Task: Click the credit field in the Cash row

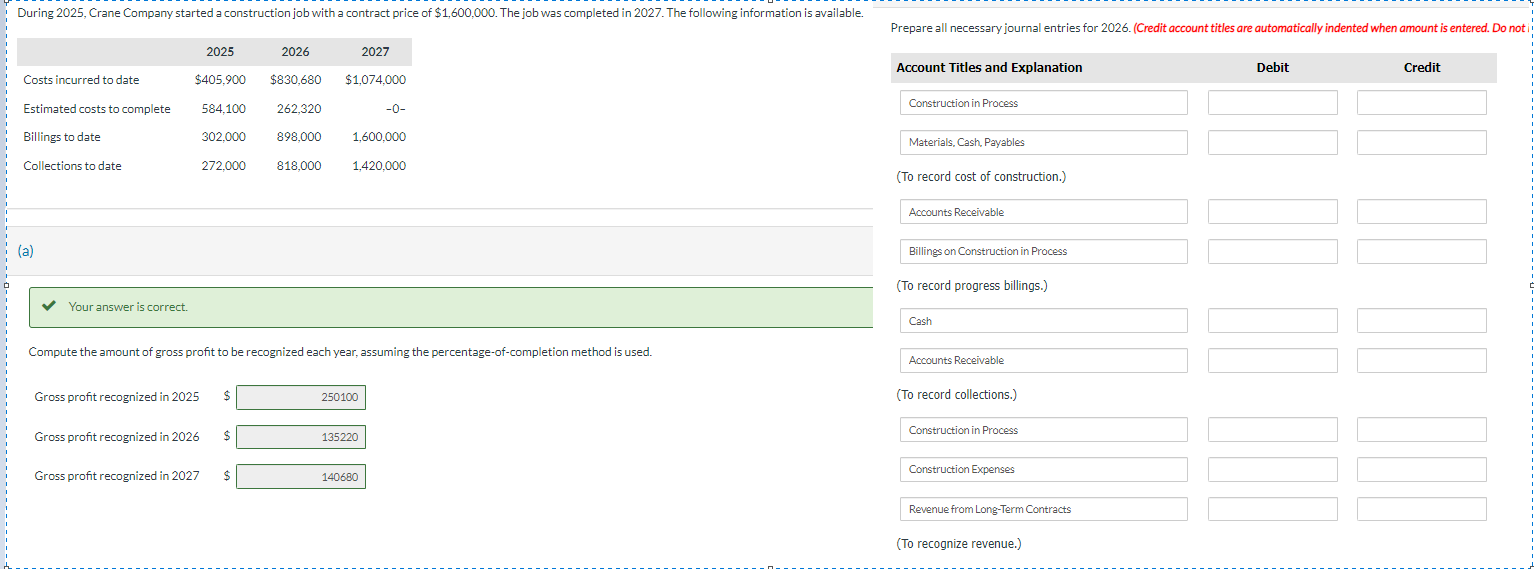Action: pos(1421,321)
